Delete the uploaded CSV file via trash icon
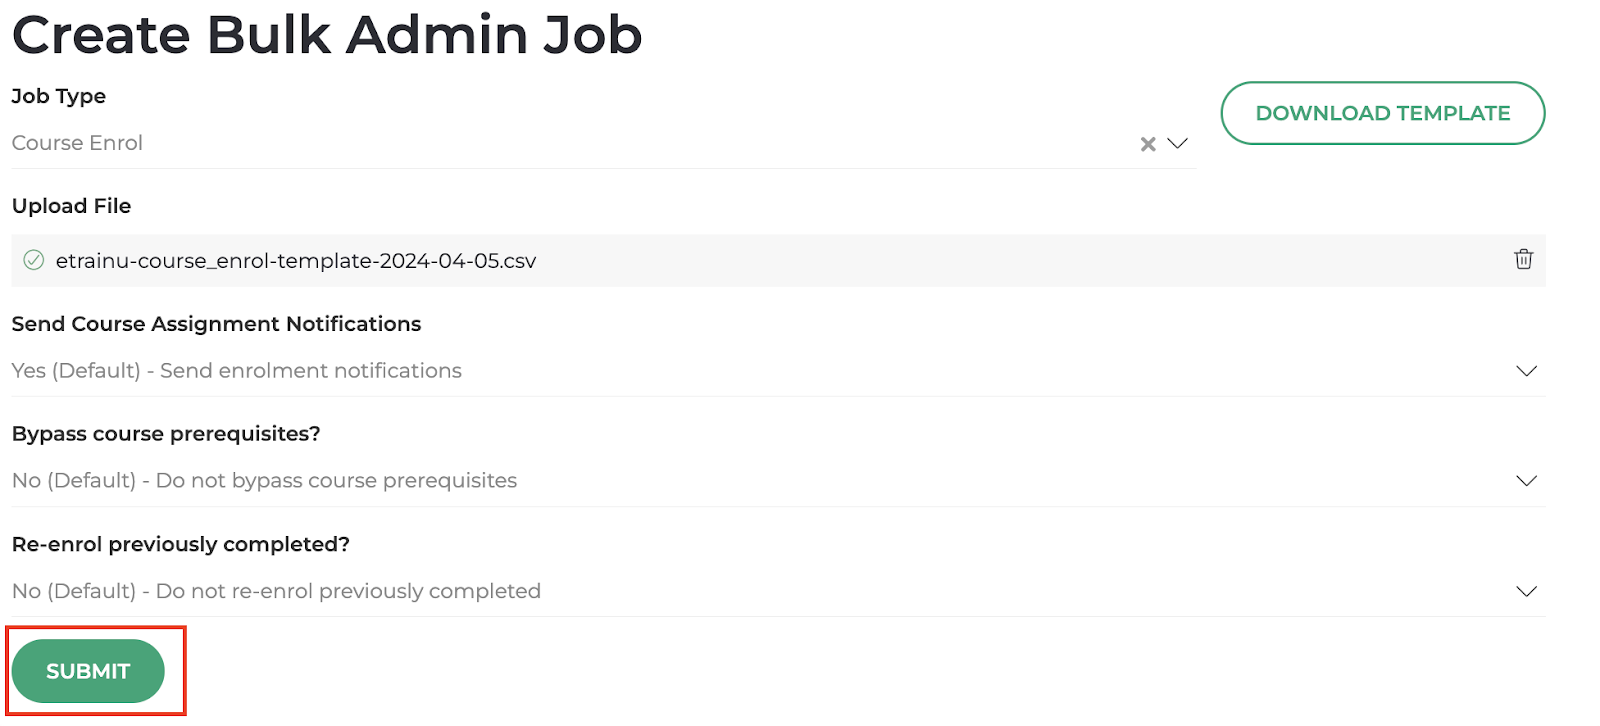This screenshot has height=726, width=1600. [x=1523, y=260]
